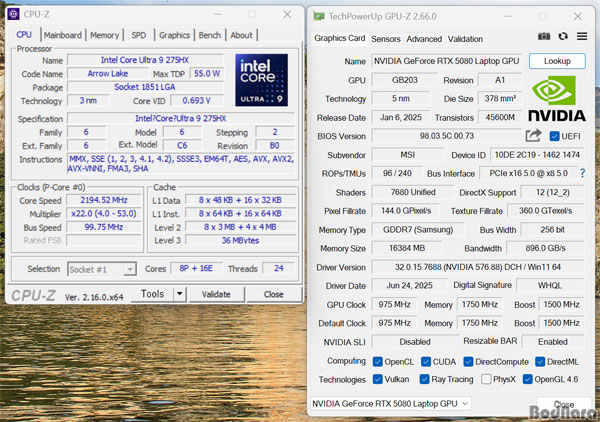This screenshot has height=422, width=600.
Task: Open the About tab in CPU-Z
Action: (x=241, y=35)
